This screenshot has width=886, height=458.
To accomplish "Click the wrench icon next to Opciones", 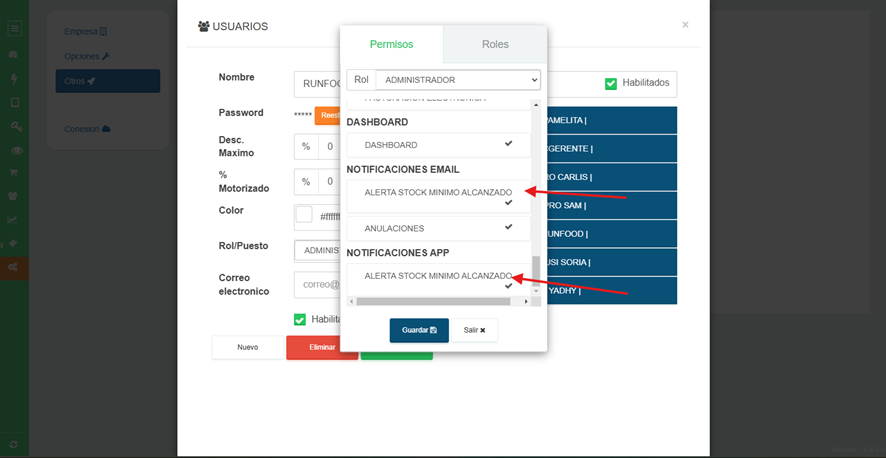I will point(105,56).
